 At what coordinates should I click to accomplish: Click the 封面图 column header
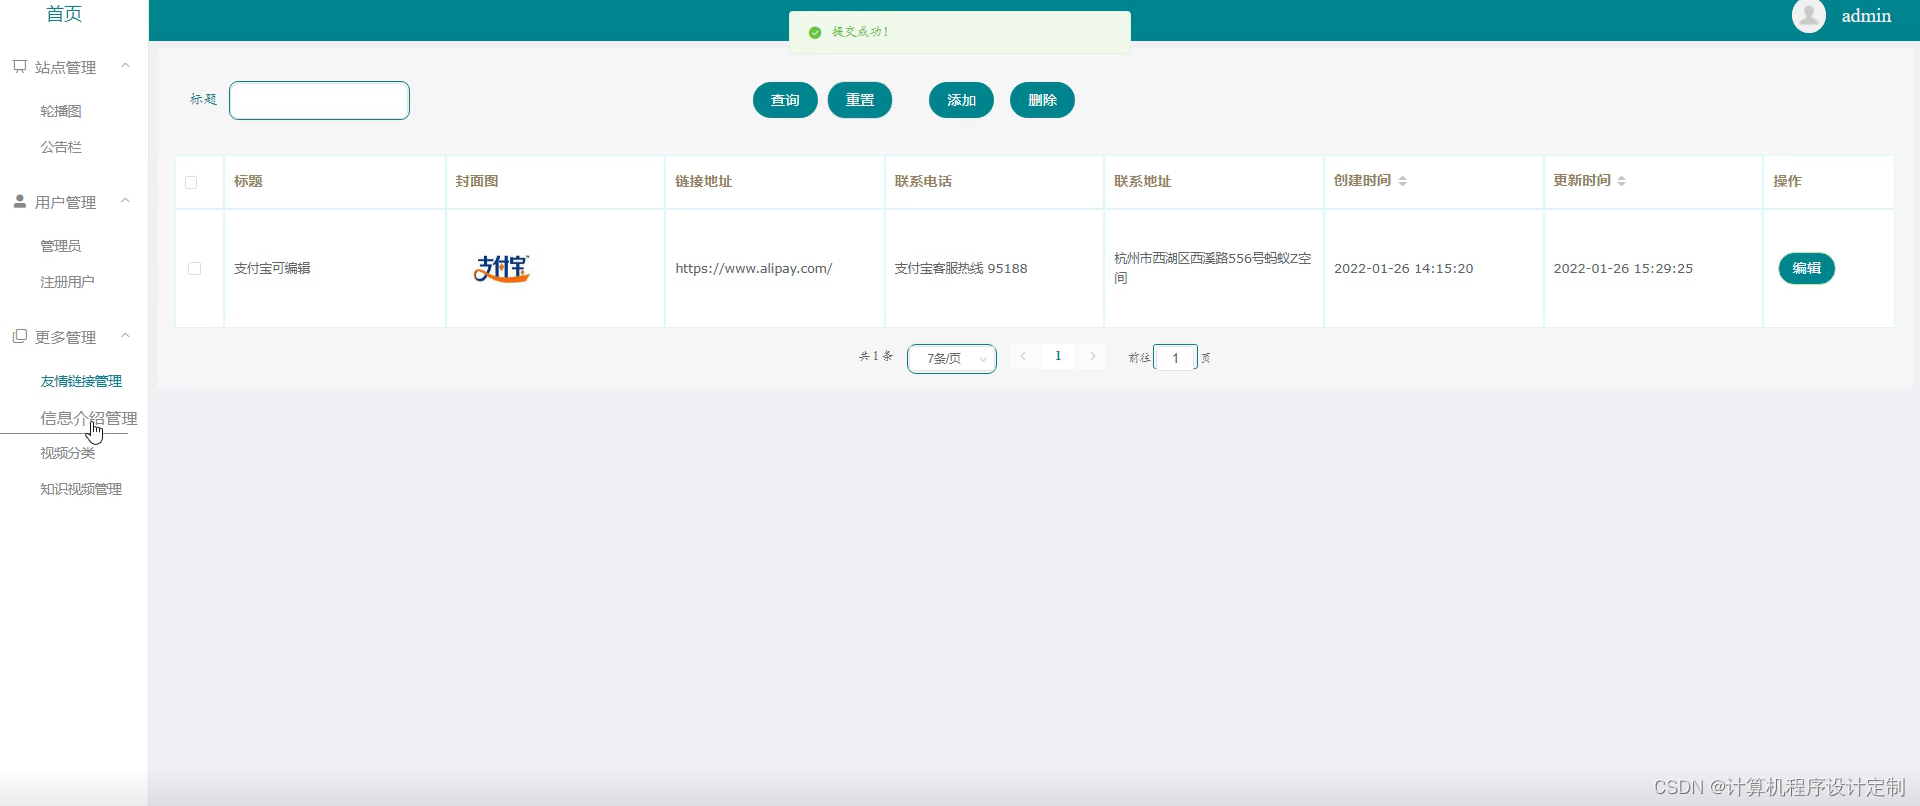pyautogui.click(x=476, y=181)
